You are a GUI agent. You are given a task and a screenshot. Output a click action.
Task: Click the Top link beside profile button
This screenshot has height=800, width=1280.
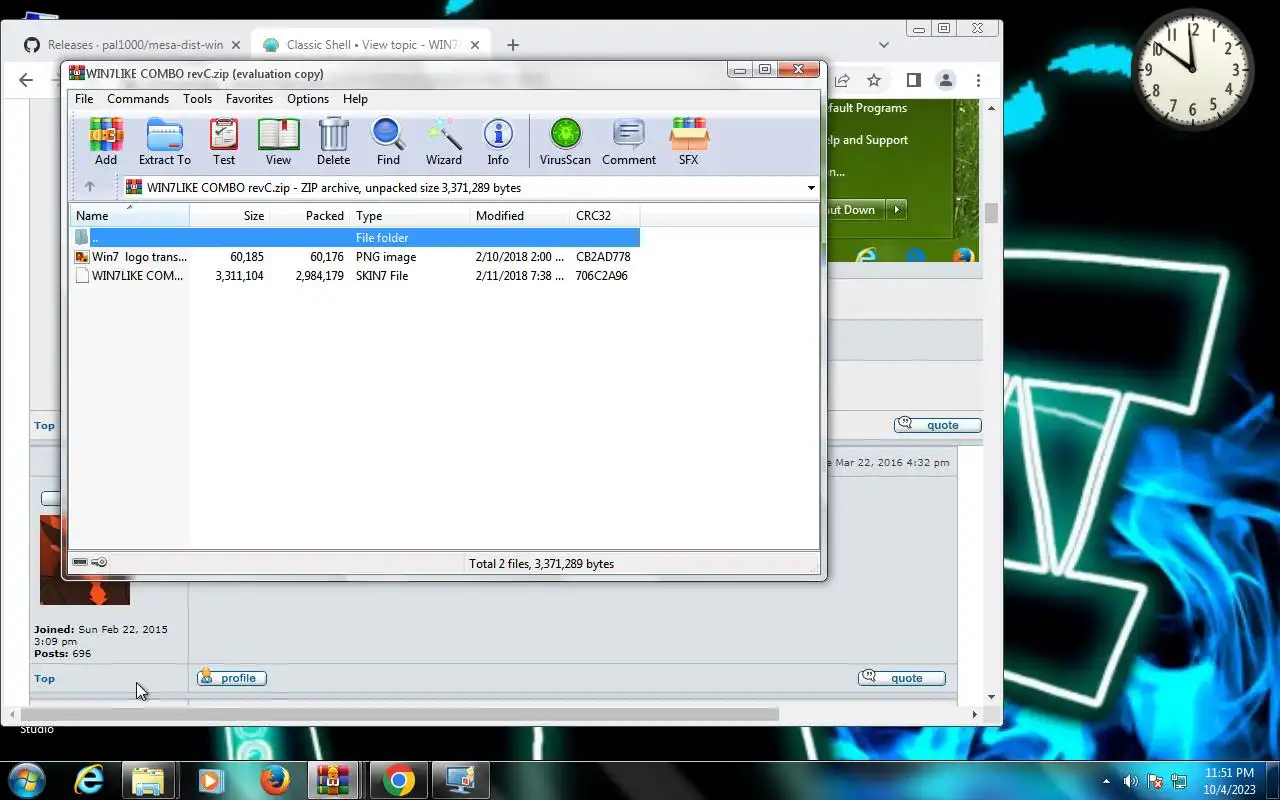[45, 678]
